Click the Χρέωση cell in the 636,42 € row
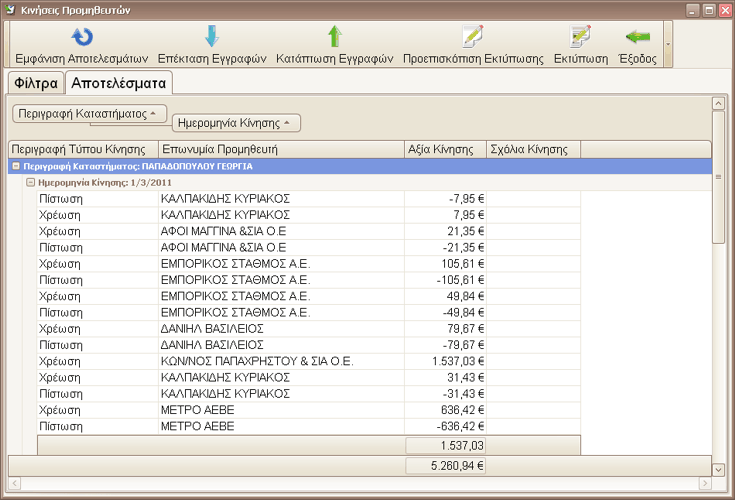 pos(98,410)
